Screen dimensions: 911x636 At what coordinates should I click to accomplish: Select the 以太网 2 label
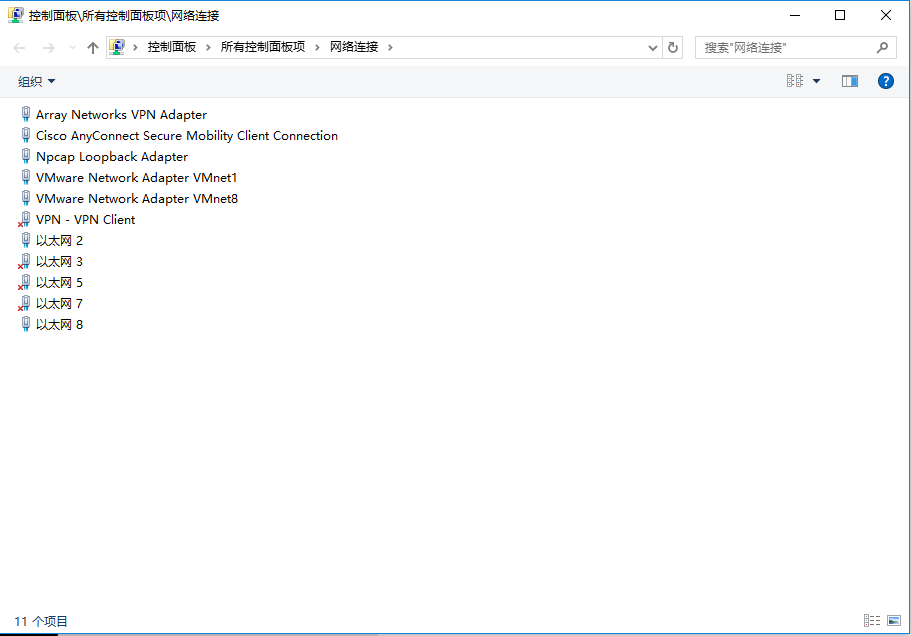(x=59, y=240)
